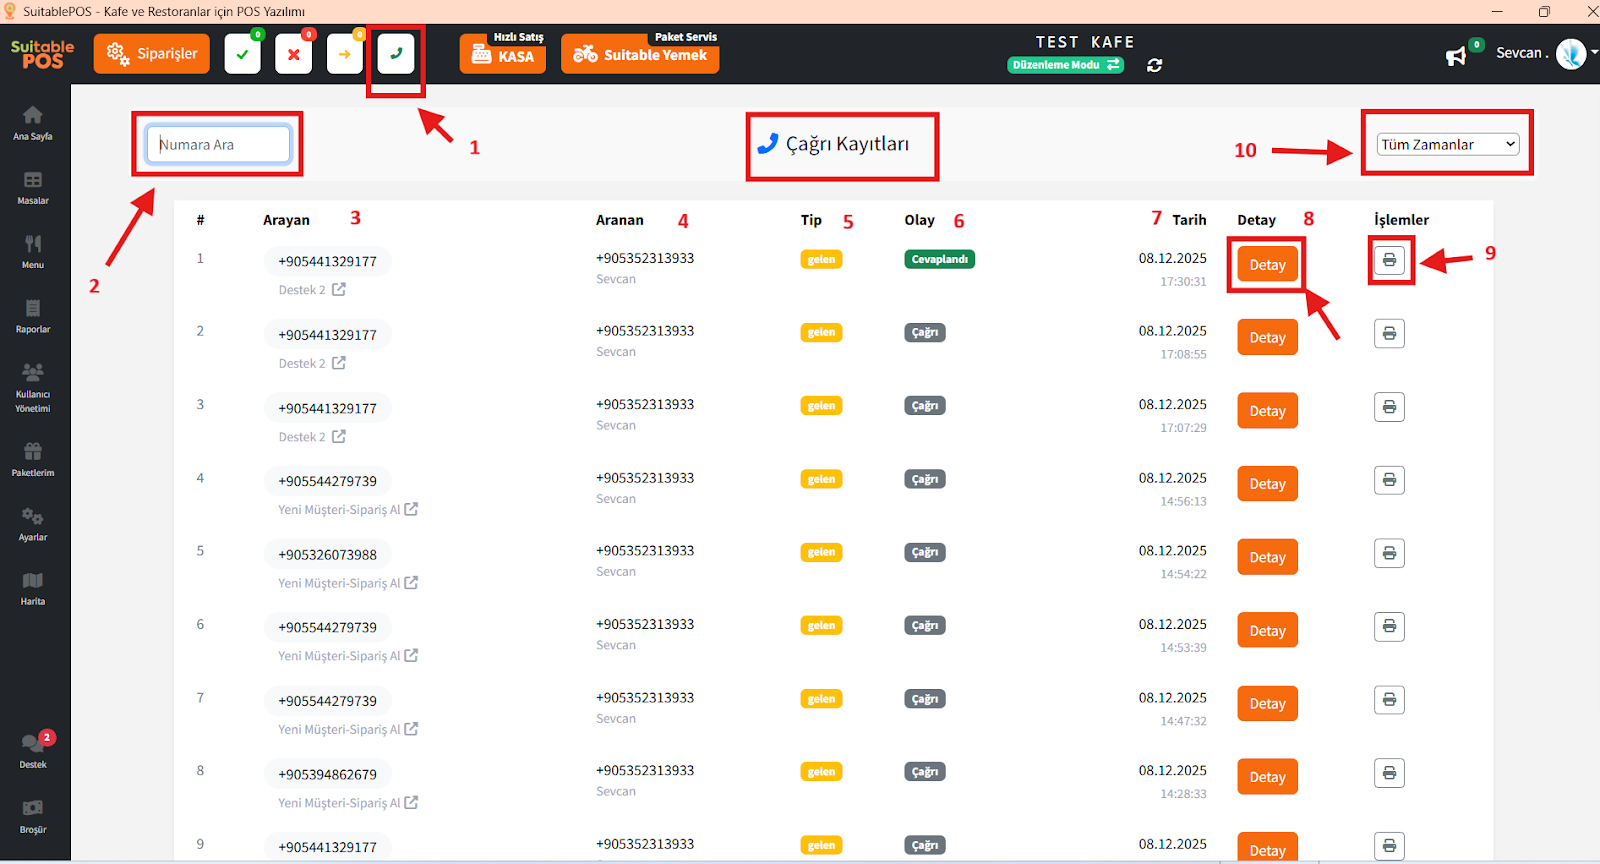Toggle Düzenleme Modu switch
The width and height of the screenshot is (1600, 864).
tap(1065, 65)
